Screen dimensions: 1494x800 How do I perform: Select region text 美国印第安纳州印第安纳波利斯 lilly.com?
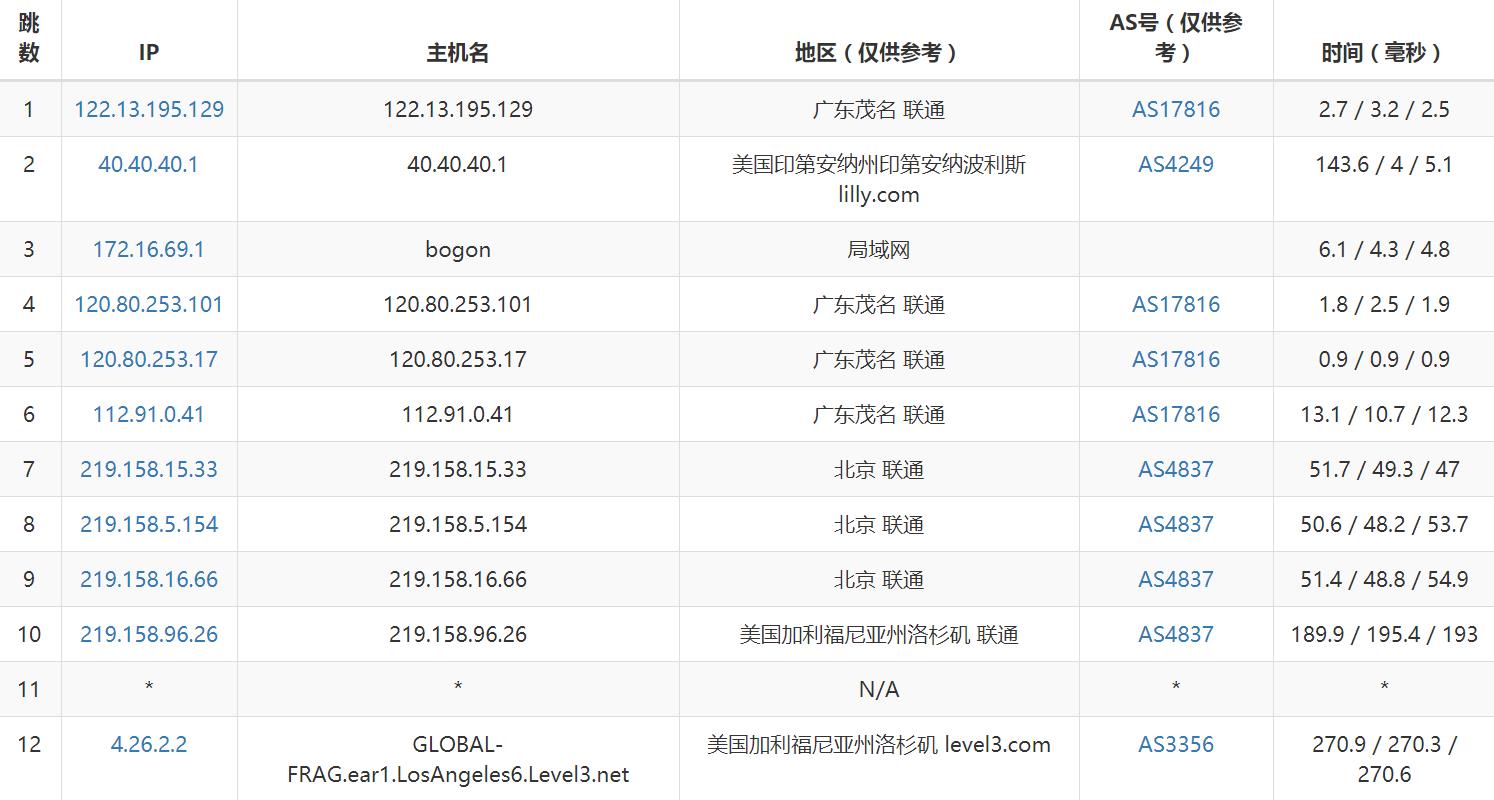click(x=879, y=179)
